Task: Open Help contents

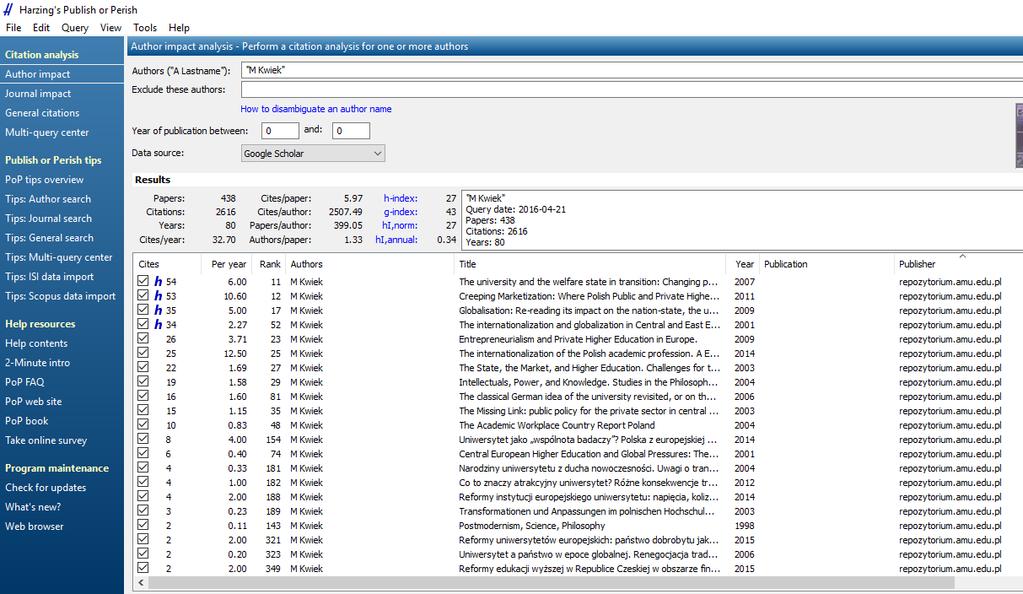Action: point(37,343)
